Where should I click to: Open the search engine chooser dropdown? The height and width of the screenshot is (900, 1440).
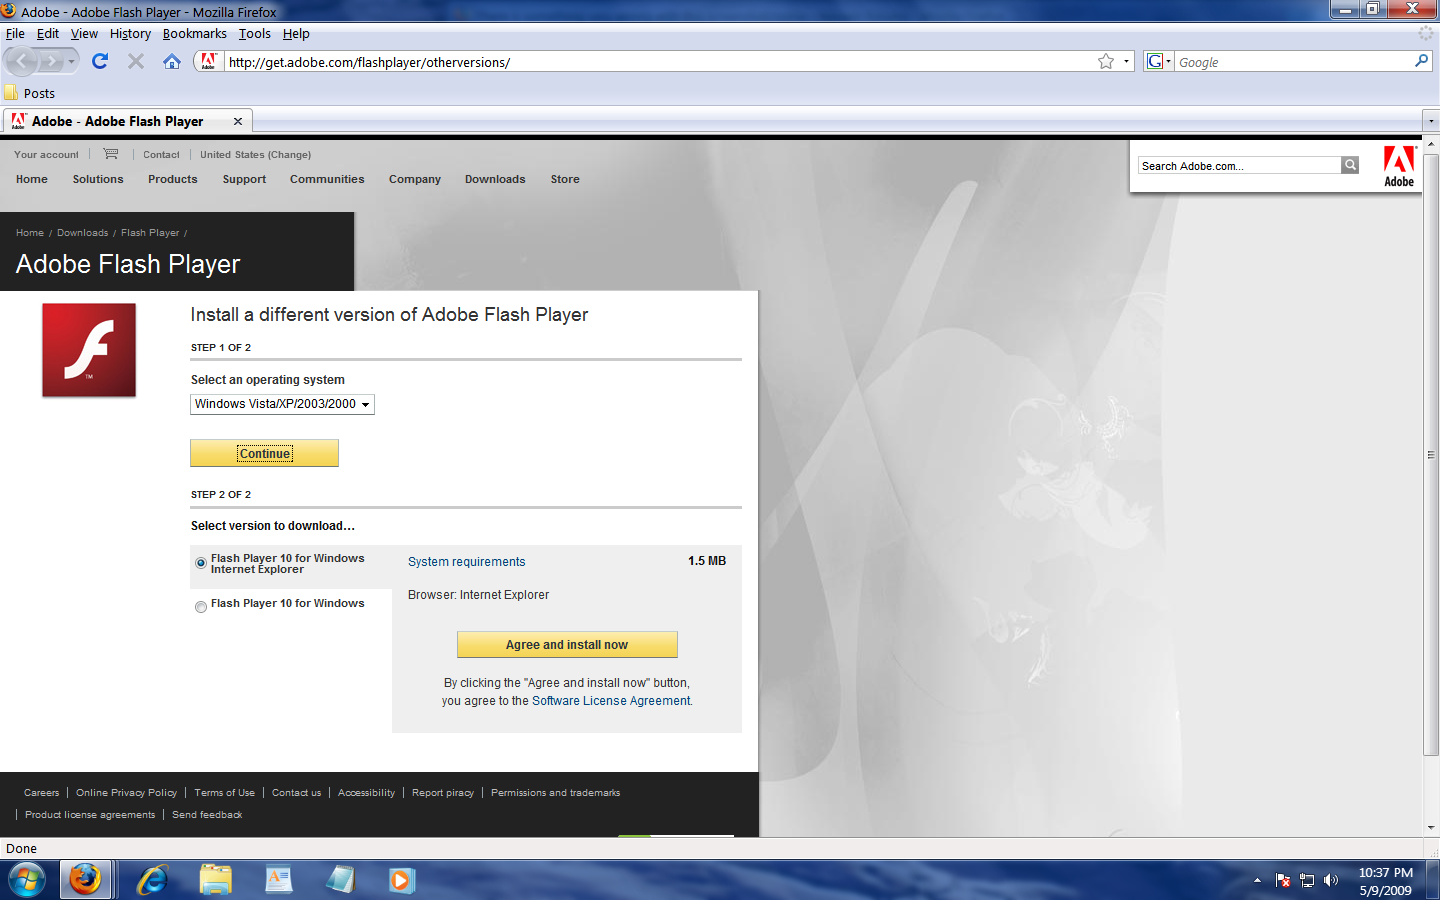[x=1169, y=62]
